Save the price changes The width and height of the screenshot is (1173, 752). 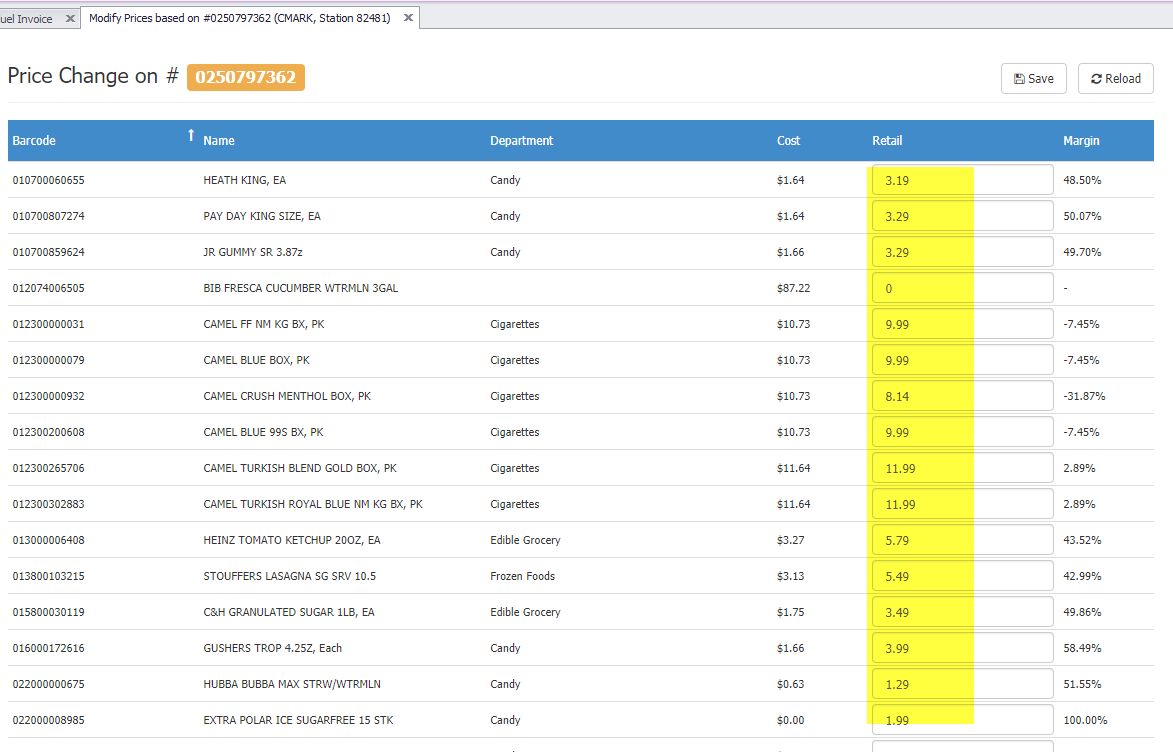[1034, 79]
